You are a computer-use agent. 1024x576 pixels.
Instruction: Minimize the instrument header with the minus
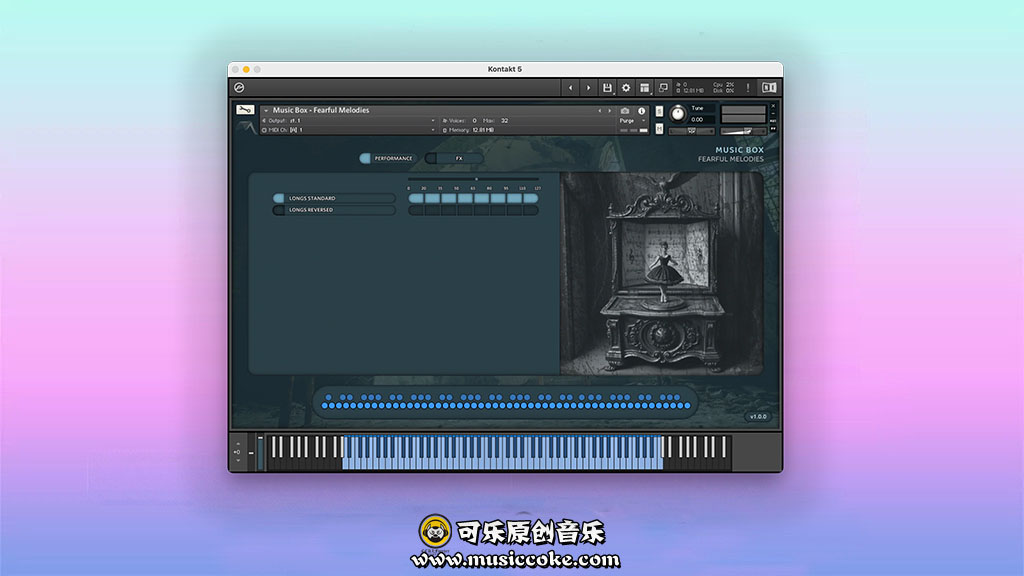pos(773,114)
